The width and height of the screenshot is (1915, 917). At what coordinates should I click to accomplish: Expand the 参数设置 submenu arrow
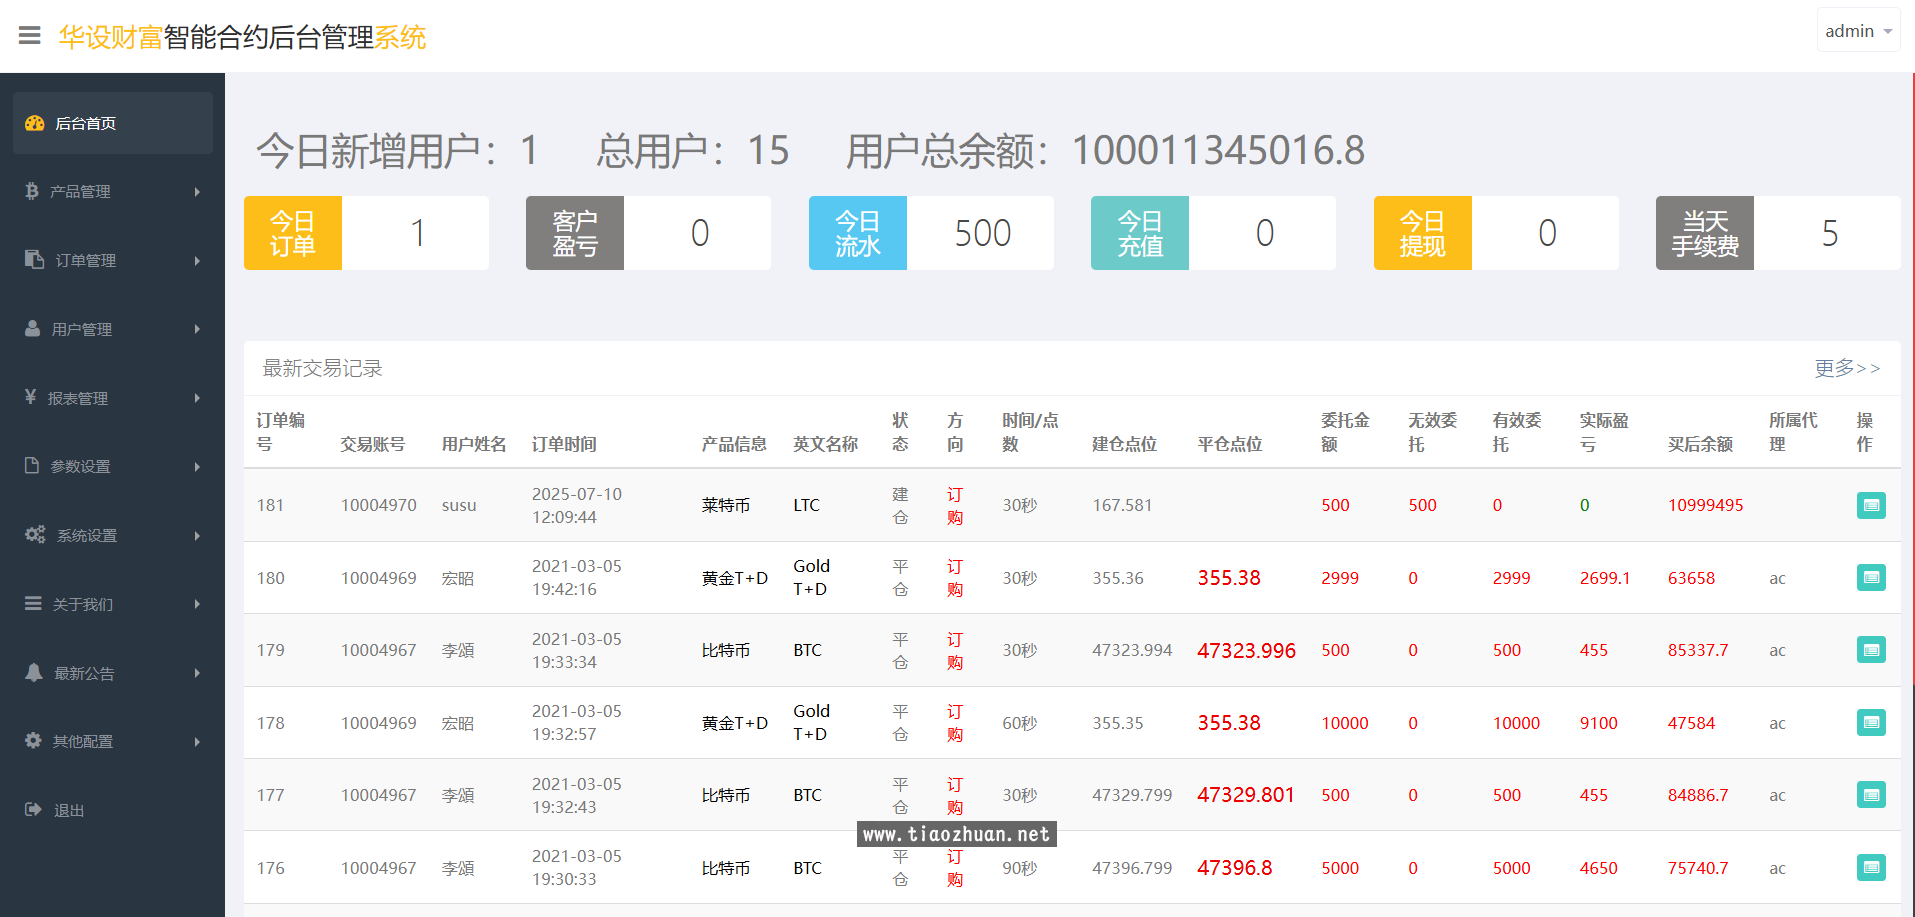[x=197, y=466]
